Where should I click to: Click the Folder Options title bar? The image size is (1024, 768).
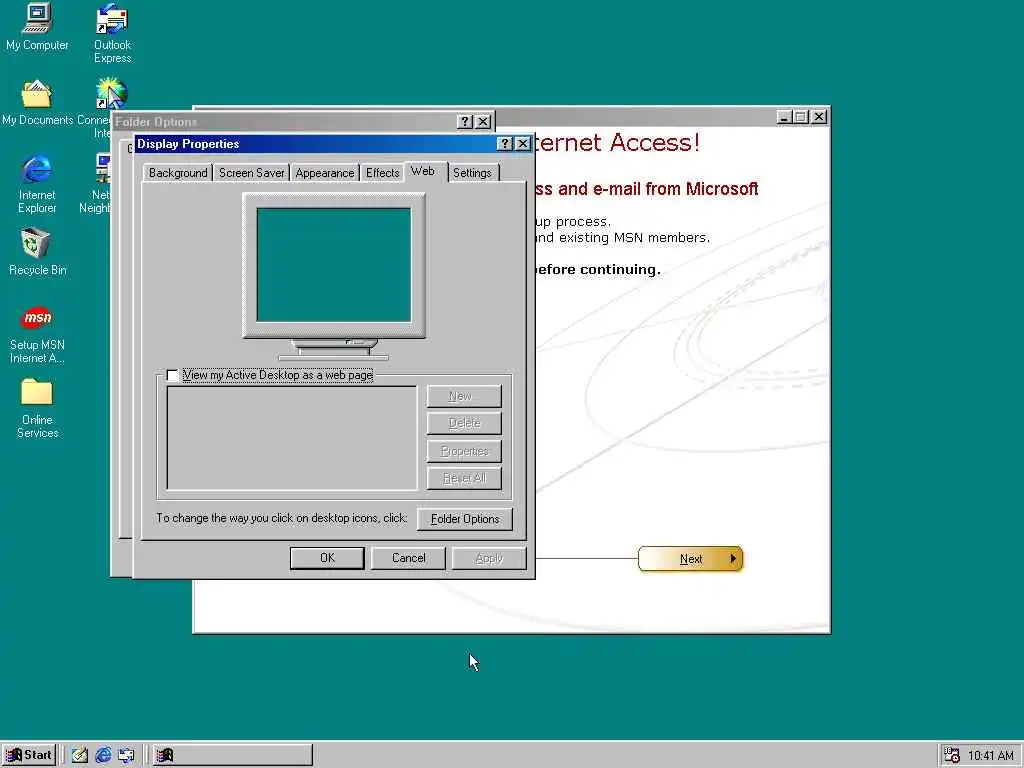click(303, 121)
